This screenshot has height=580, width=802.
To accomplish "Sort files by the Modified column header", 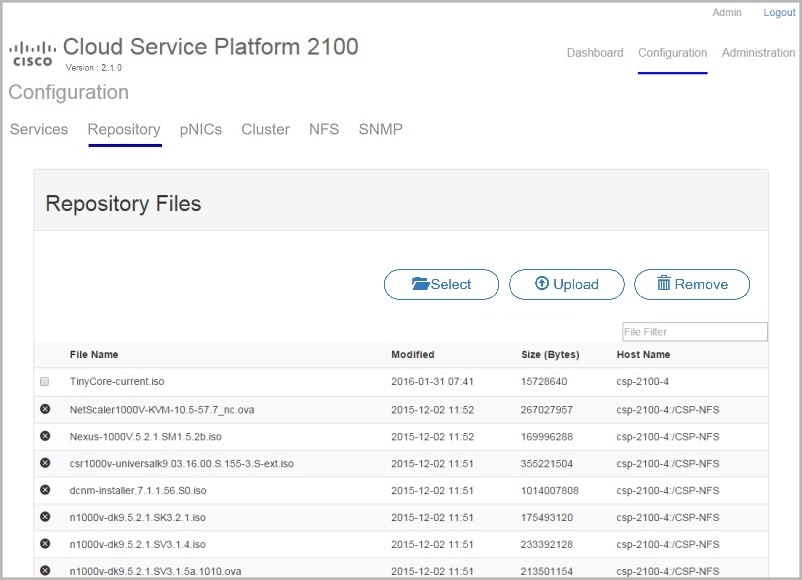I will [x=413, y=354].
